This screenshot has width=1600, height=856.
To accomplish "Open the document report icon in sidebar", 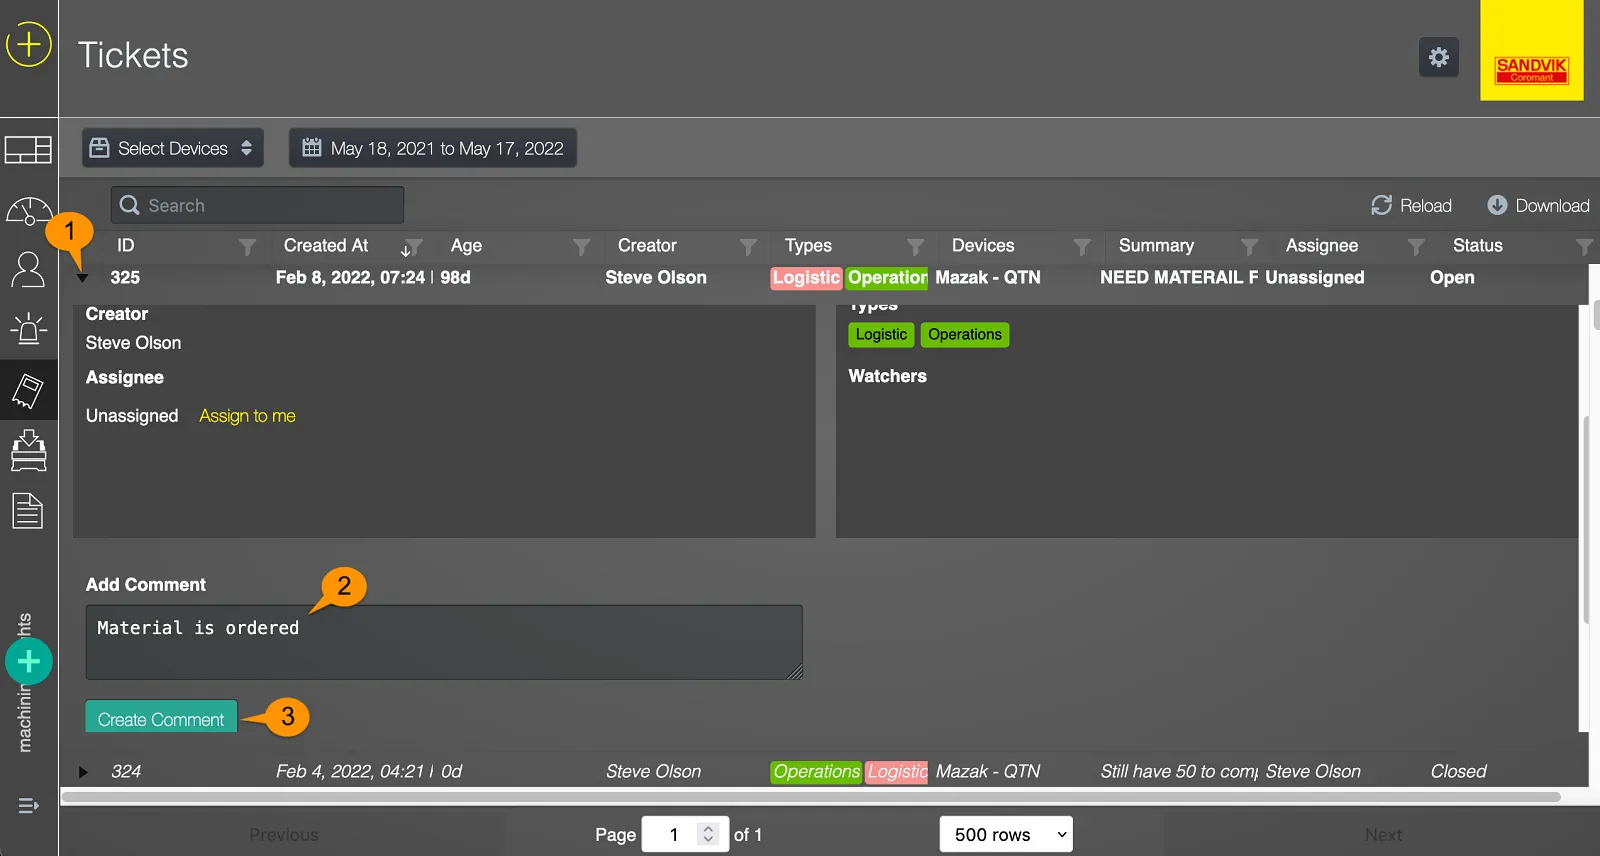I will click(x=28, y=511).
